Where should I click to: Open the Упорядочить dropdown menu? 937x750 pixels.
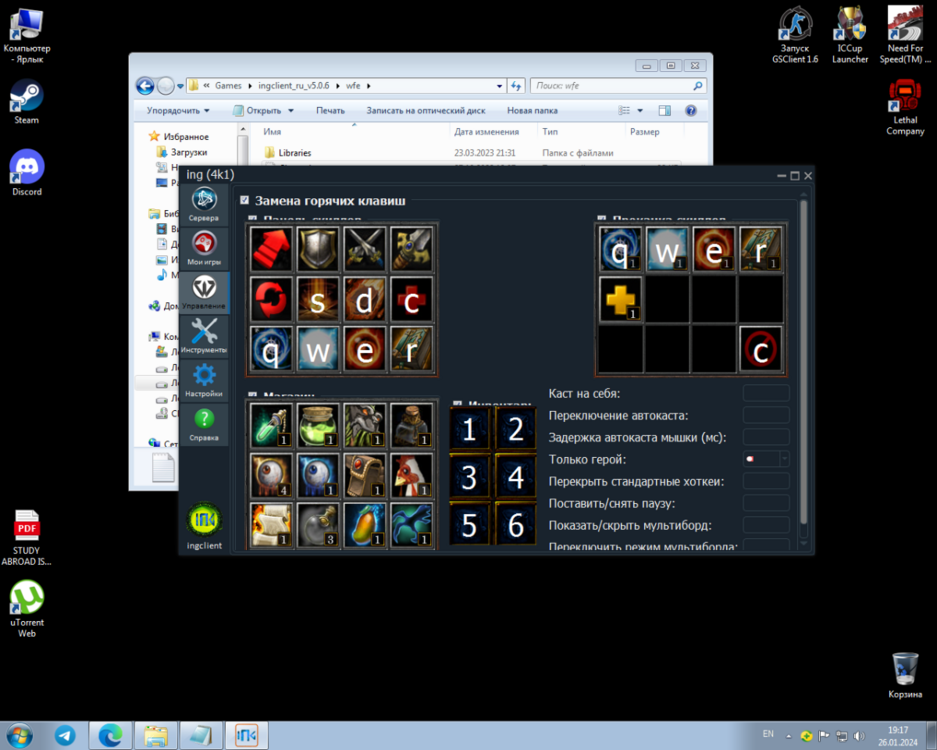(x=178, y=111)
